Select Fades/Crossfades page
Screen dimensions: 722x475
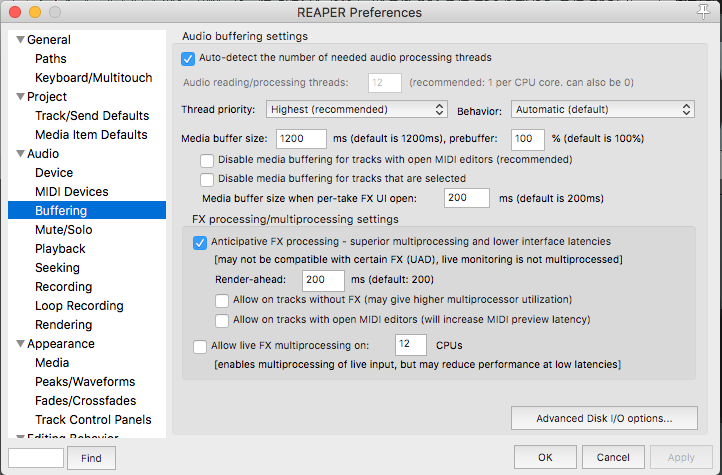86,401
